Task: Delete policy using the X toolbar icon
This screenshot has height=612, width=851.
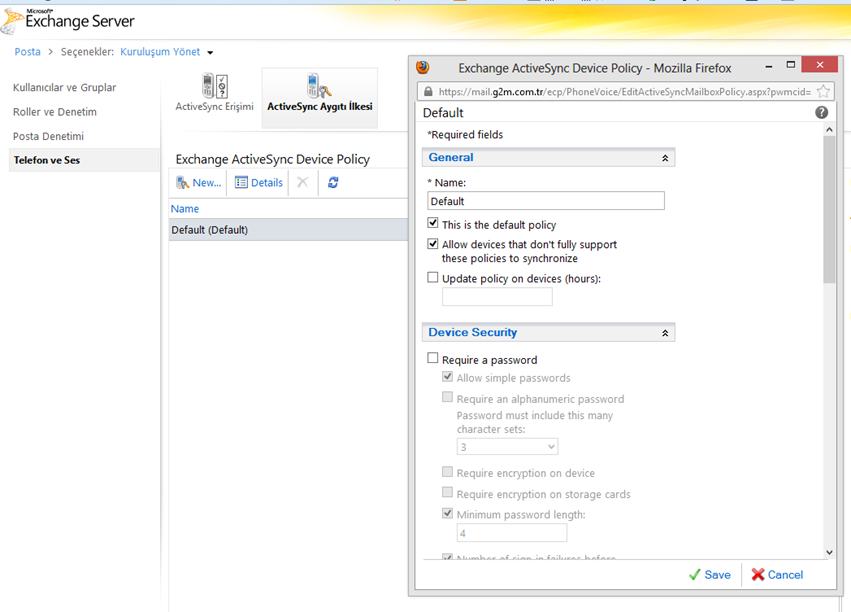Action: pos(303,182)
